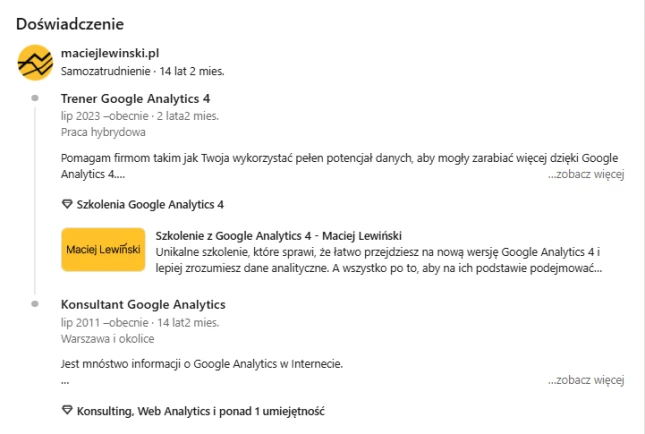Click the timeline bullet next to Trener Google Analytics 4

pyautogui.click(x=35, y=98)
